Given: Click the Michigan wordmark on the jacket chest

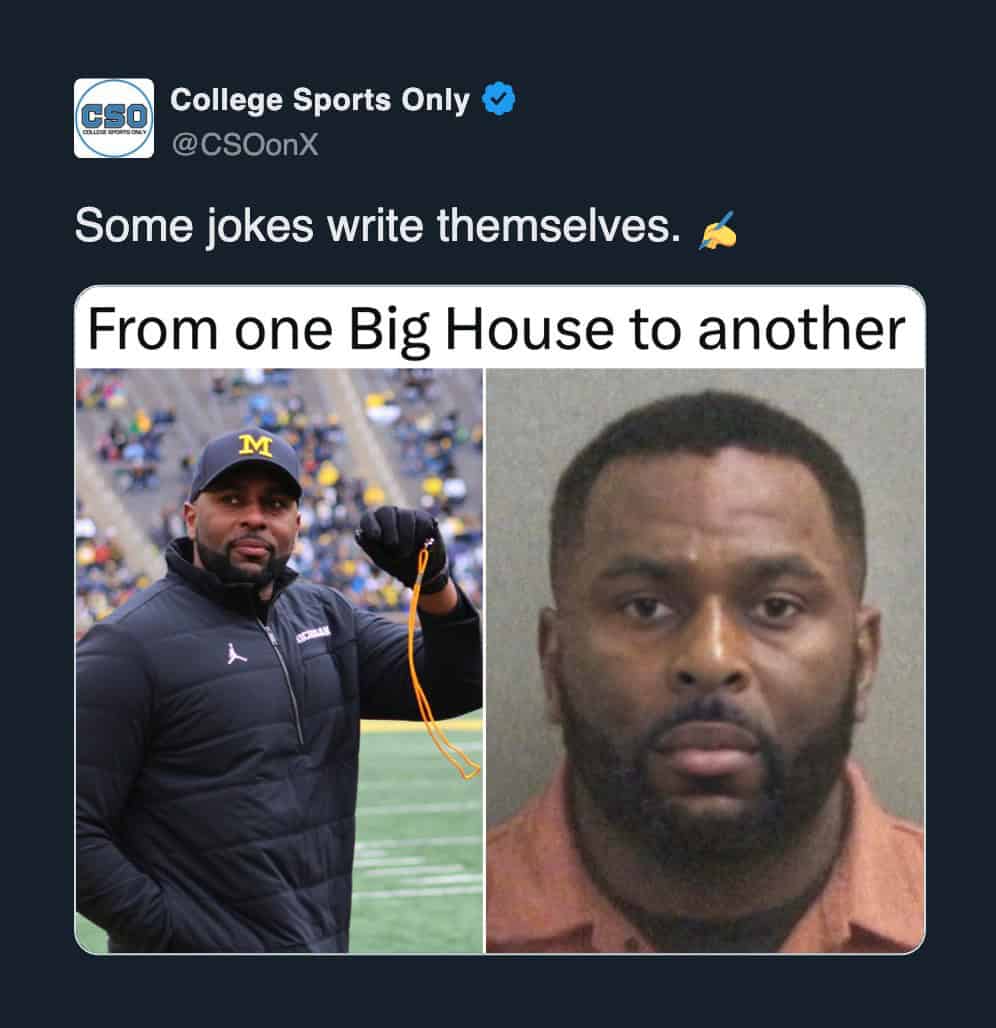Looking at the screenshot, I should [x=314, y=630].
